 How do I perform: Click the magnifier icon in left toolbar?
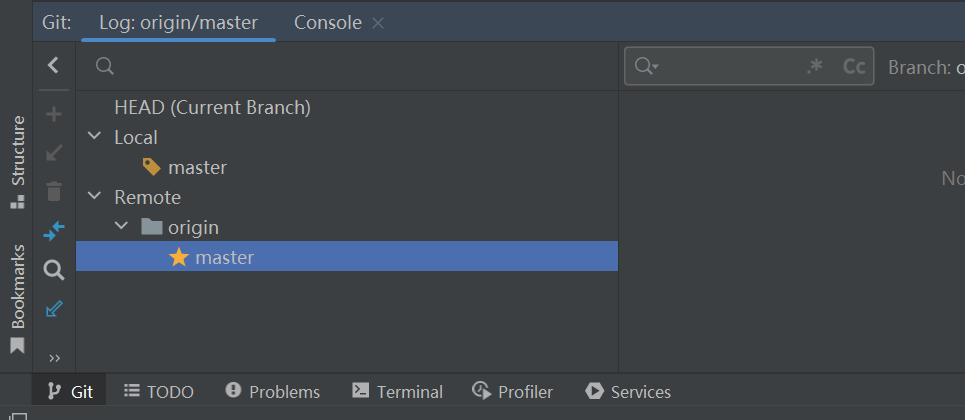pos(54,270)
